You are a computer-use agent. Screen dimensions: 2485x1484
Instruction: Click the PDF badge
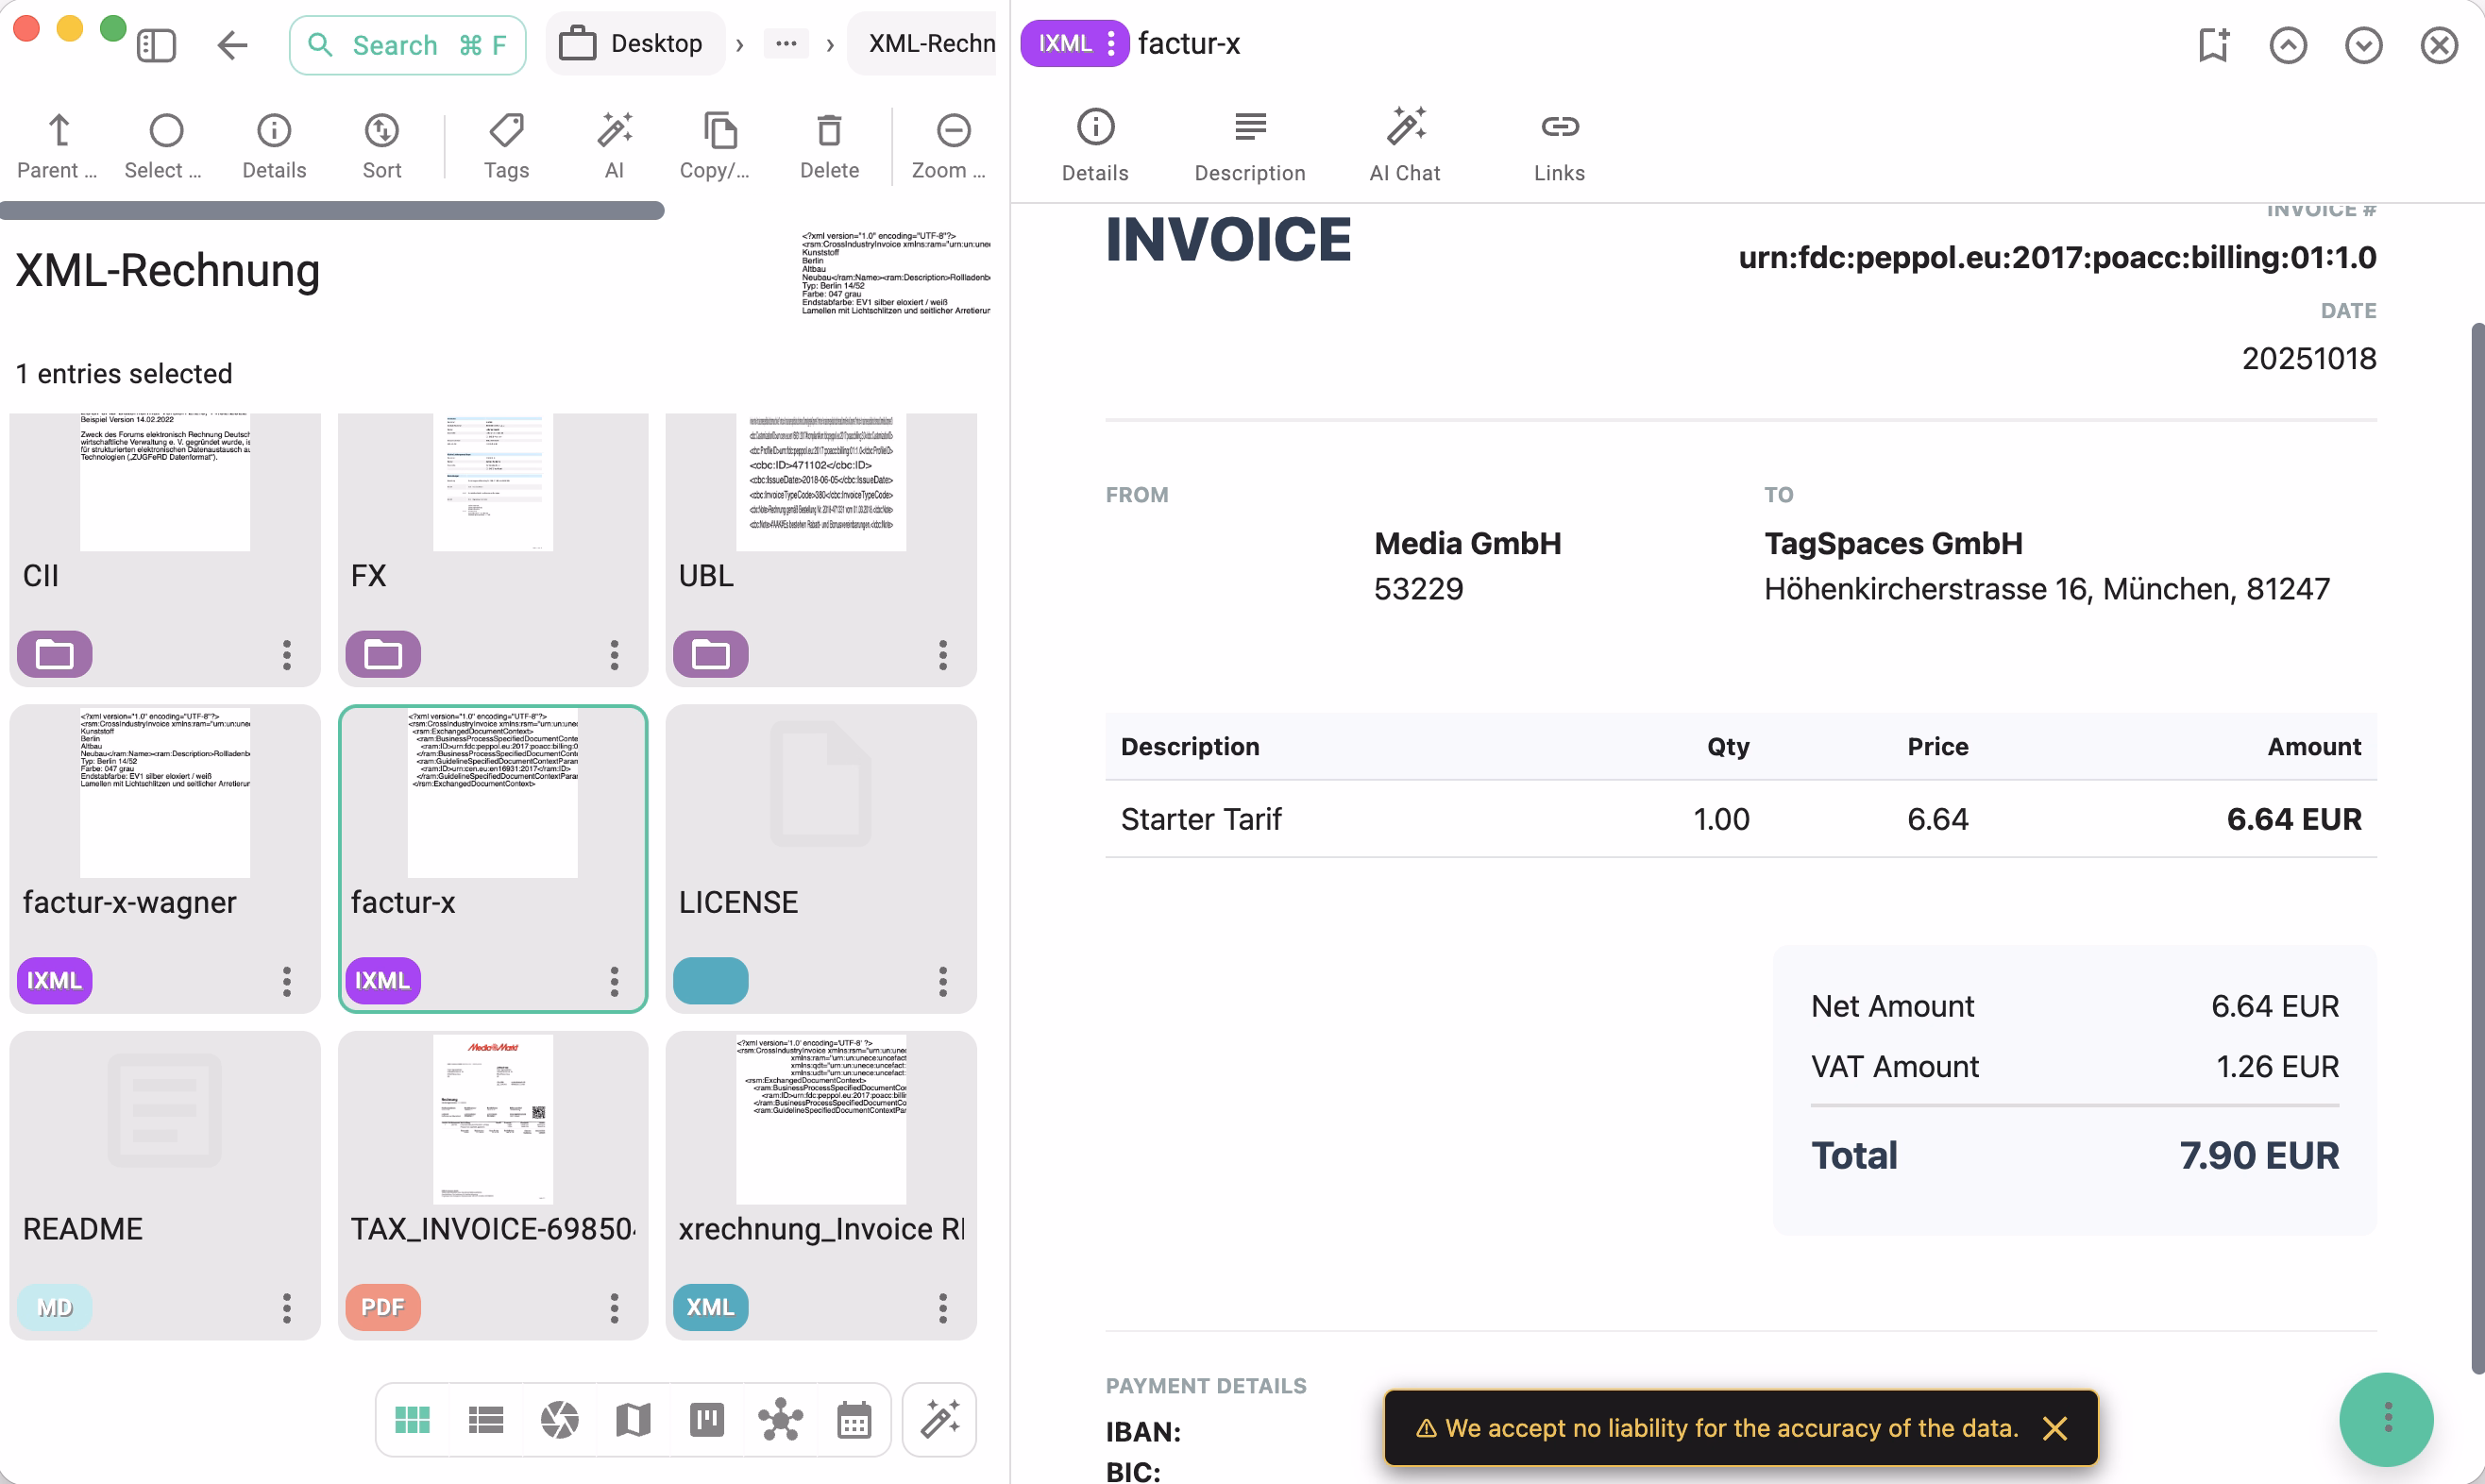[x=383, y=1308]
